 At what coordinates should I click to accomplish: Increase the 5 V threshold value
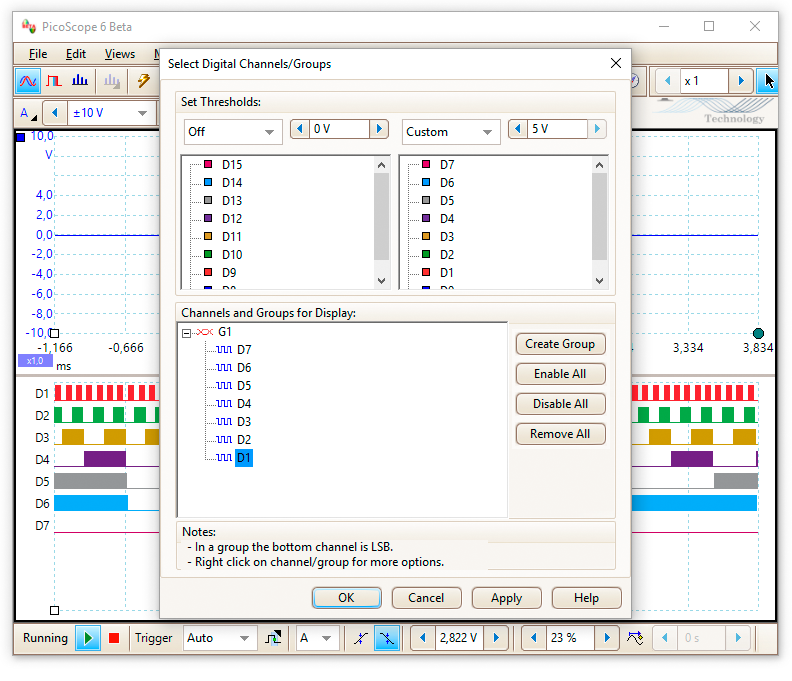point(597,129)
